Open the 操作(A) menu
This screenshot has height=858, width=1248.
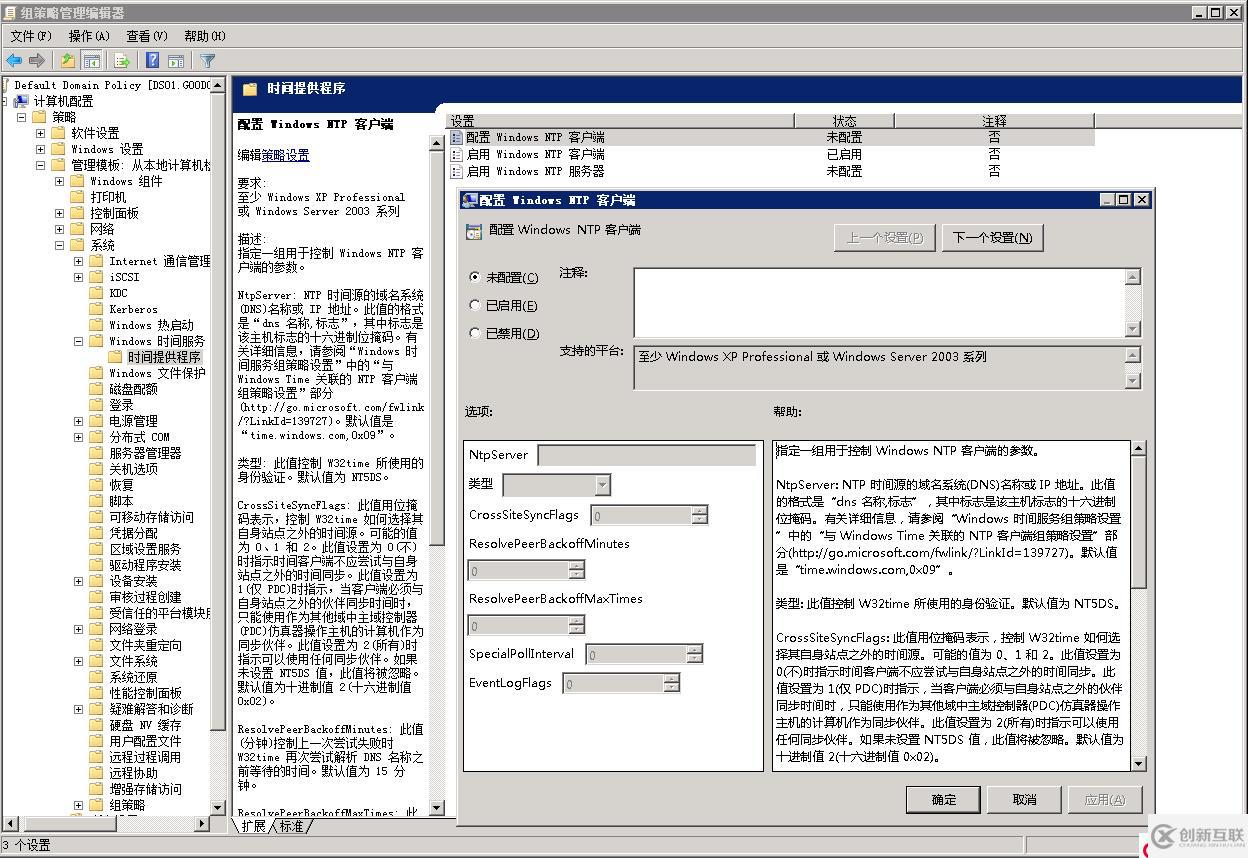(89, 36)
